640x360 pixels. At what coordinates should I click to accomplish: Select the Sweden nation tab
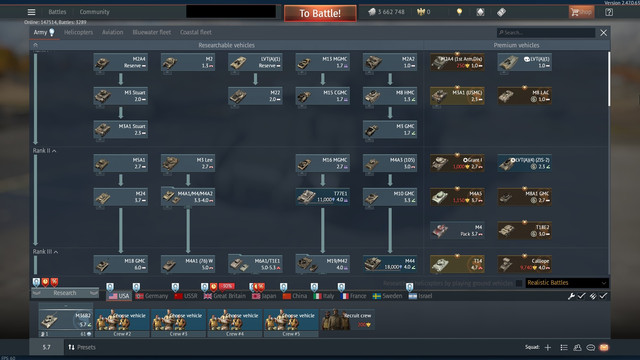(387, 296)
